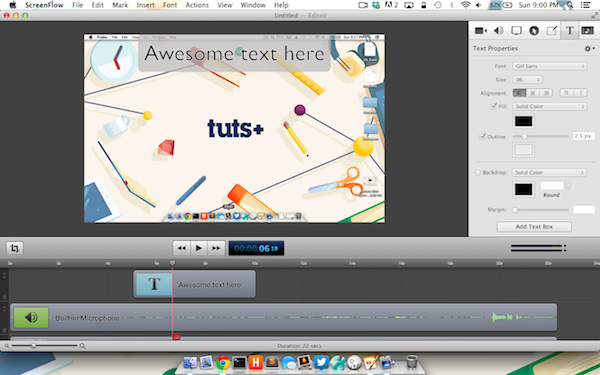Click the timeline zoom slider
The height and width of the screenshot is (375, 600).
[x=44, y=346]
